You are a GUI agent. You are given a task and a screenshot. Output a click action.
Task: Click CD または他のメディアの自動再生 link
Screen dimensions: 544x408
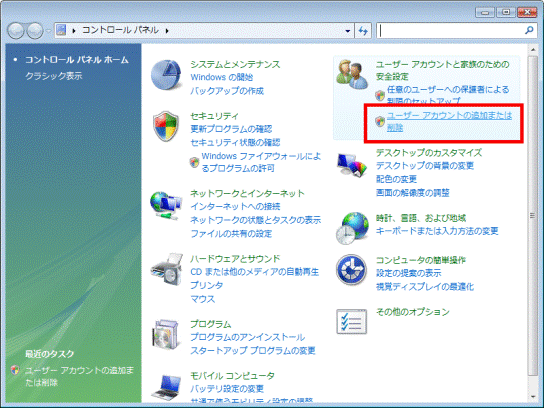254,272
